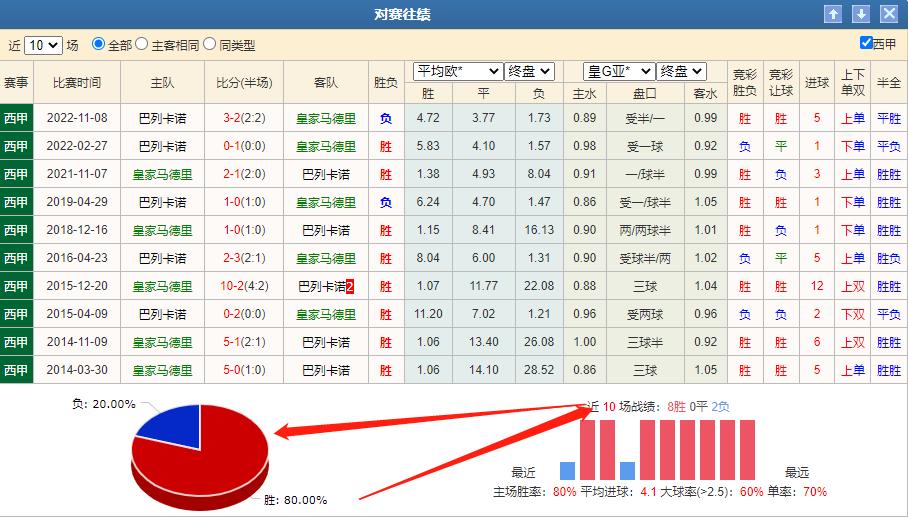Click the 进球 column header

coord(817,83)
